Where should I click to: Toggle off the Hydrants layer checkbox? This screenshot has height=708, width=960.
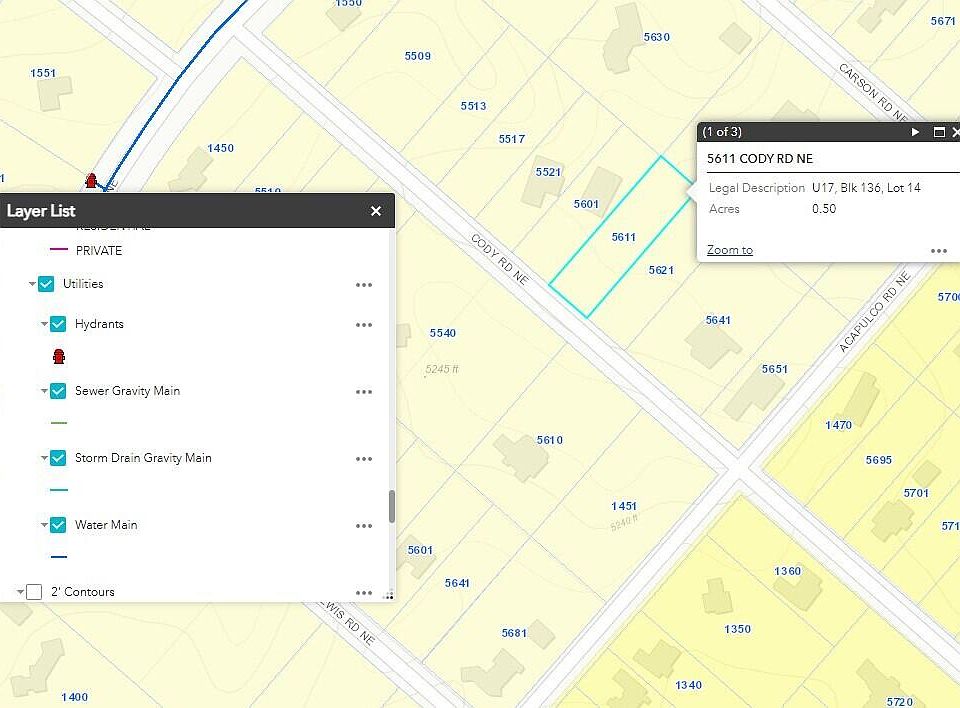coord(58,323)
